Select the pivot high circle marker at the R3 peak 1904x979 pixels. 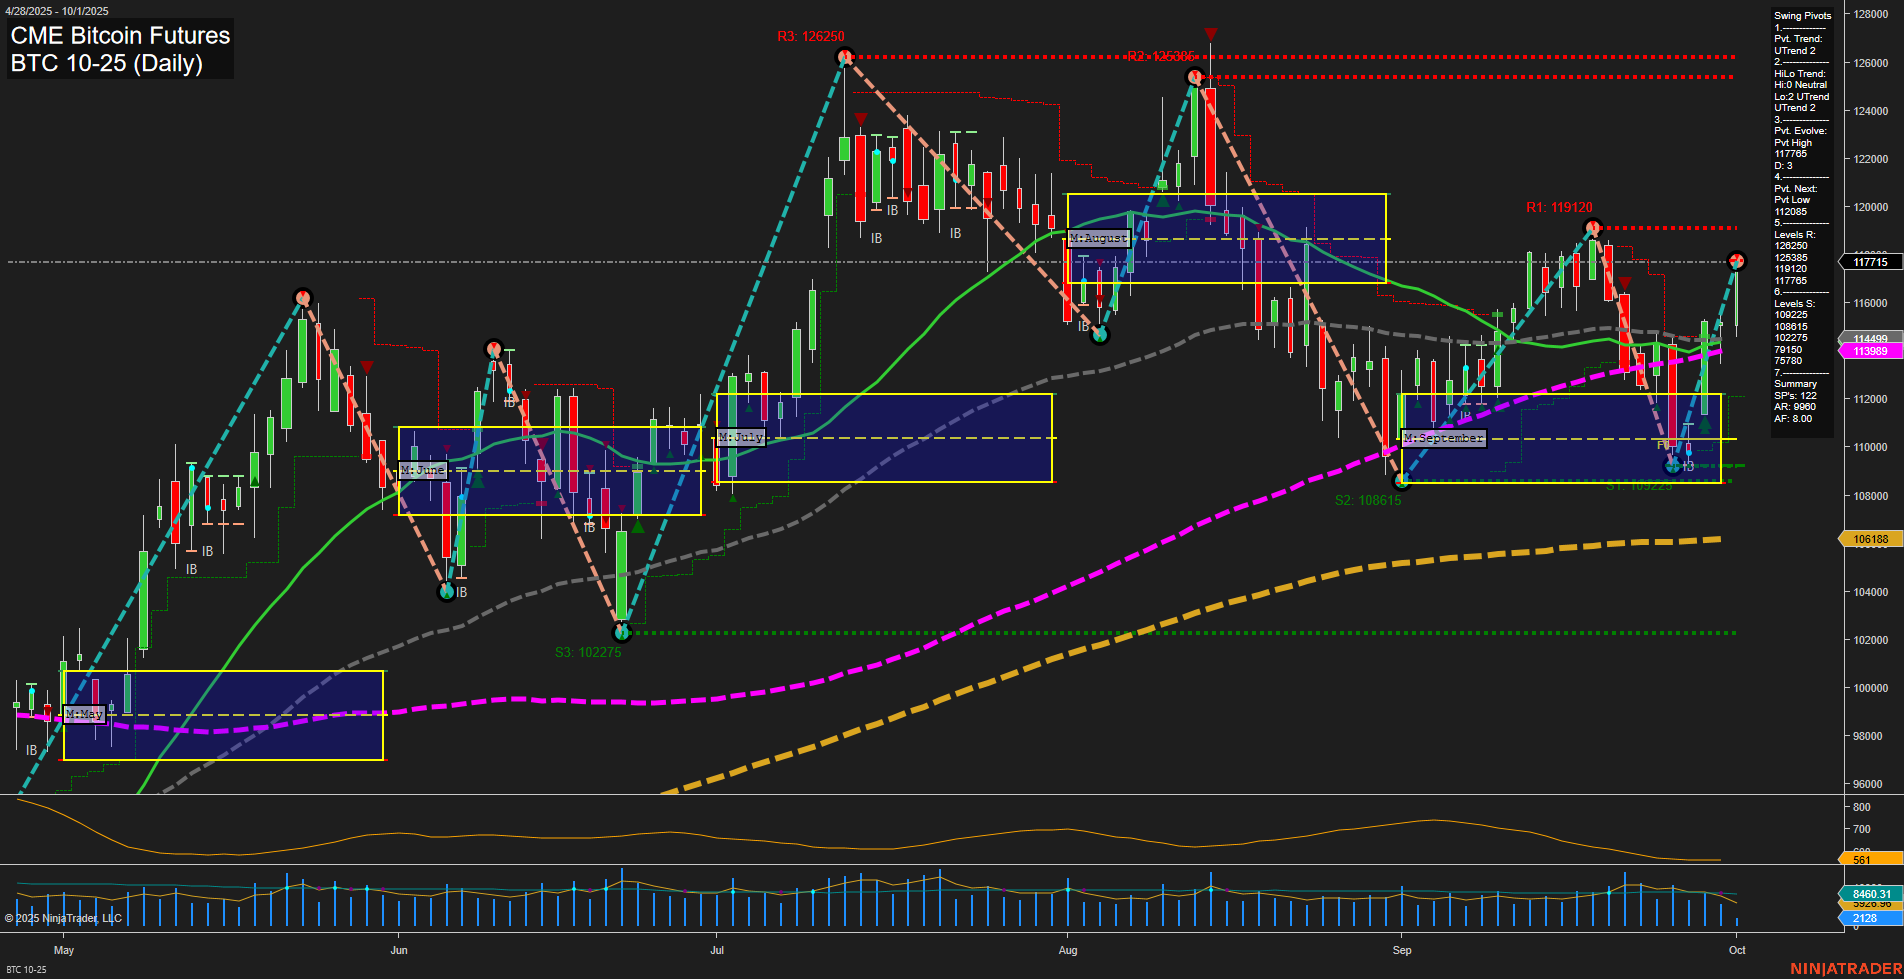tap(843, 56)
